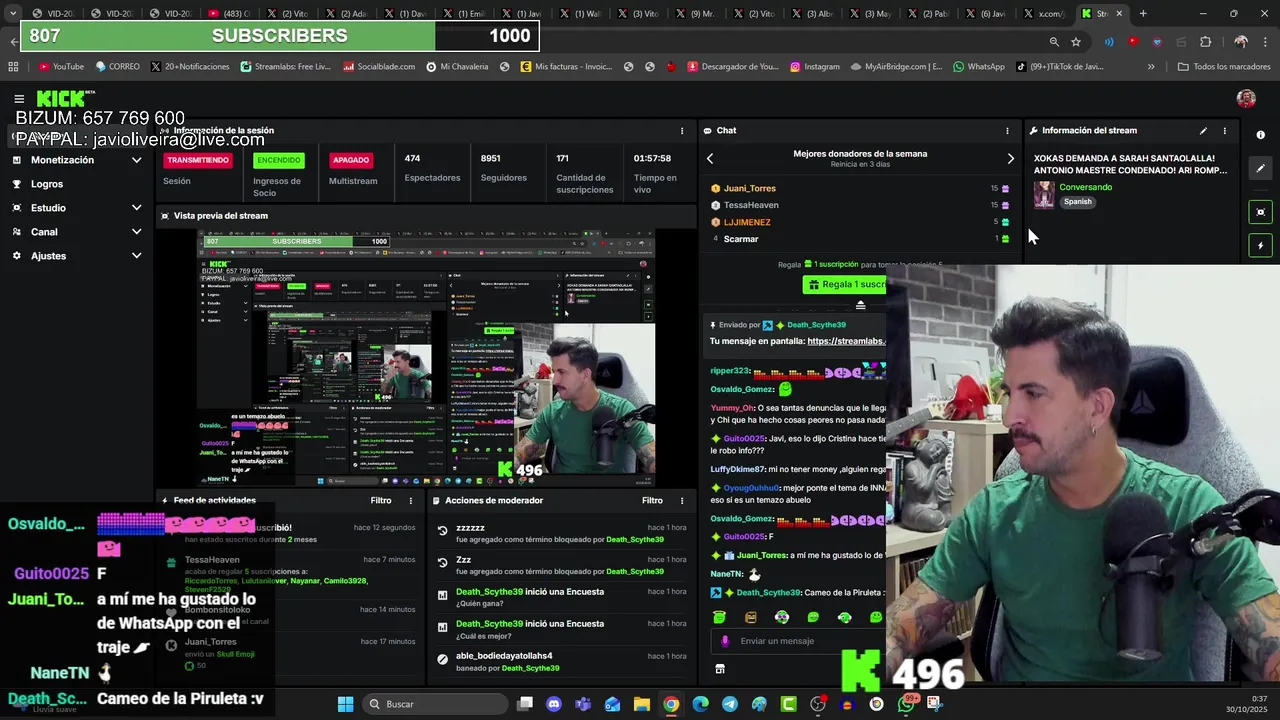
Task: Click TessaHeaven in top donors list
Action: [751, 205]
